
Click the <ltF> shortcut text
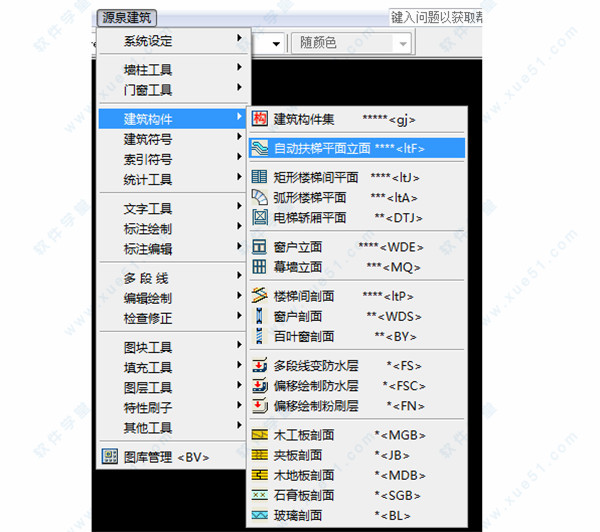click(x=410, y=149)
